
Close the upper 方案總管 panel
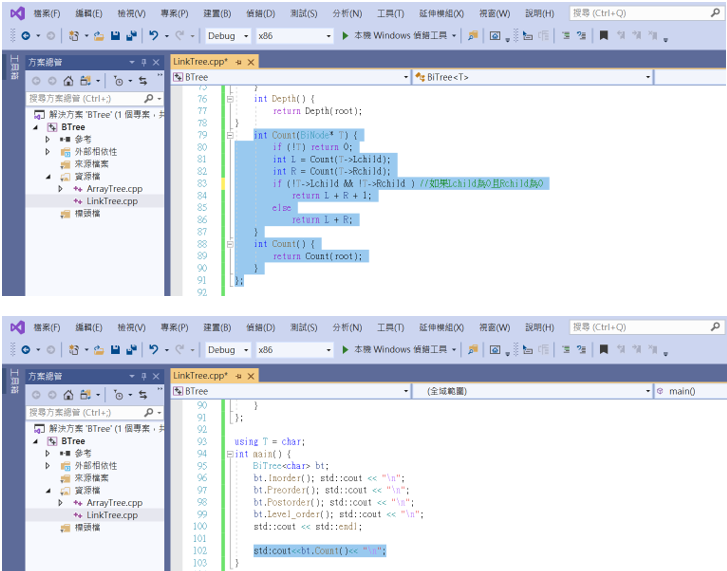point(156,62)
